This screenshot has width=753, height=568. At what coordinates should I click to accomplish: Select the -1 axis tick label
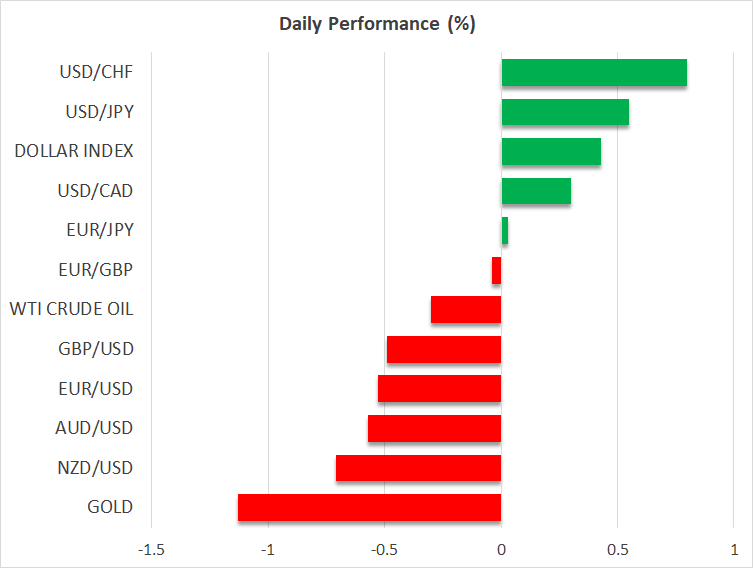click(x=268, y=549)
